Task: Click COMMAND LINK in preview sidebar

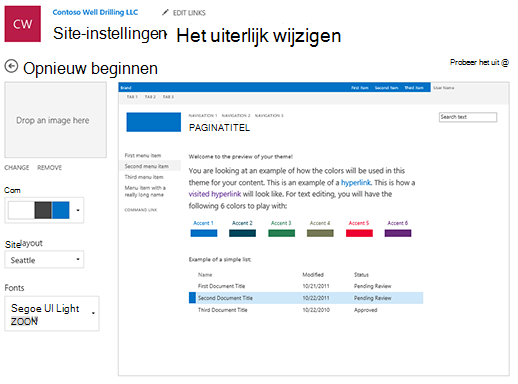Action: (141, 210)
